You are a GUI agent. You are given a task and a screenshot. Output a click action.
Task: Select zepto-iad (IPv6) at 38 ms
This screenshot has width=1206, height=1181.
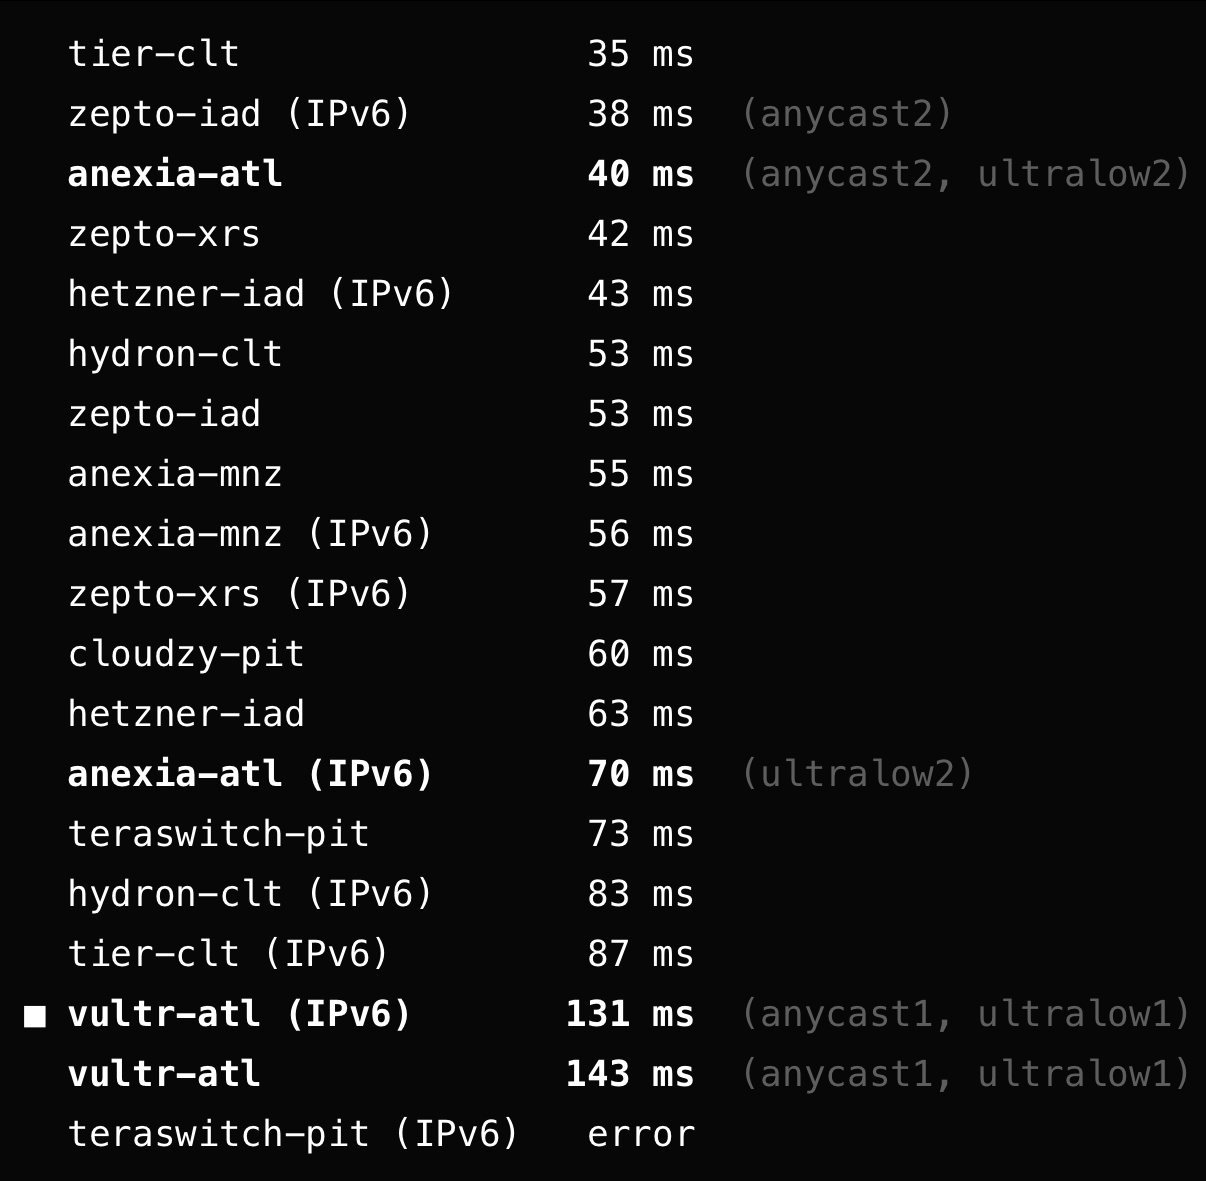click(239, 114)
